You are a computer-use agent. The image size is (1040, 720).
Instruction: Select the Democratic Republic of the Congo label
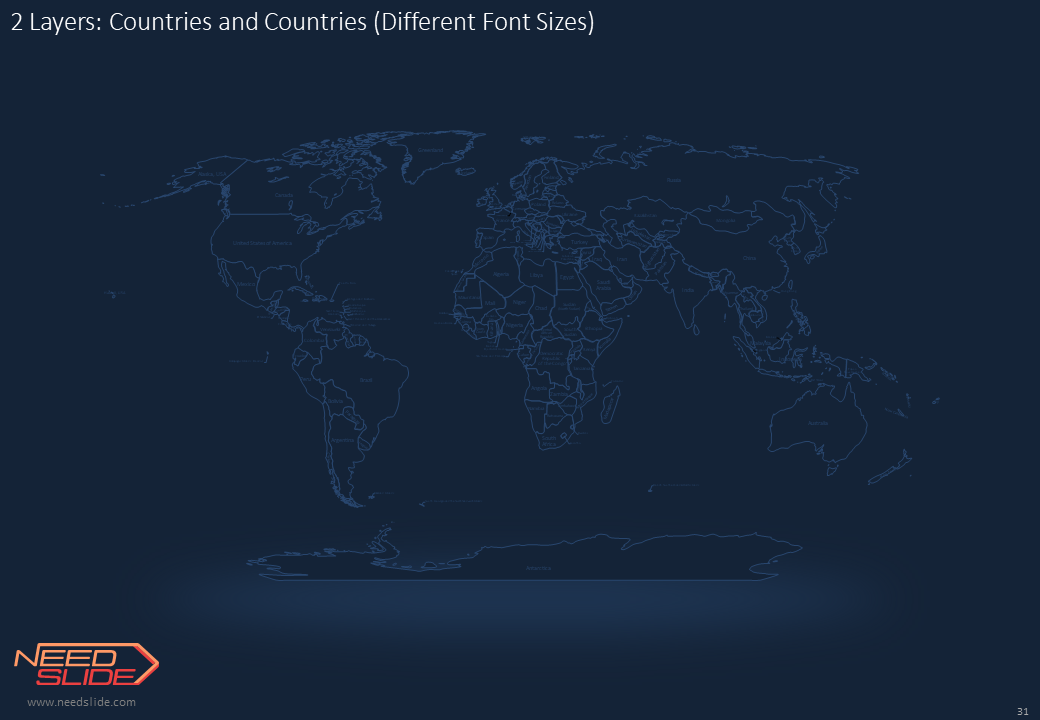pos(551,359)
